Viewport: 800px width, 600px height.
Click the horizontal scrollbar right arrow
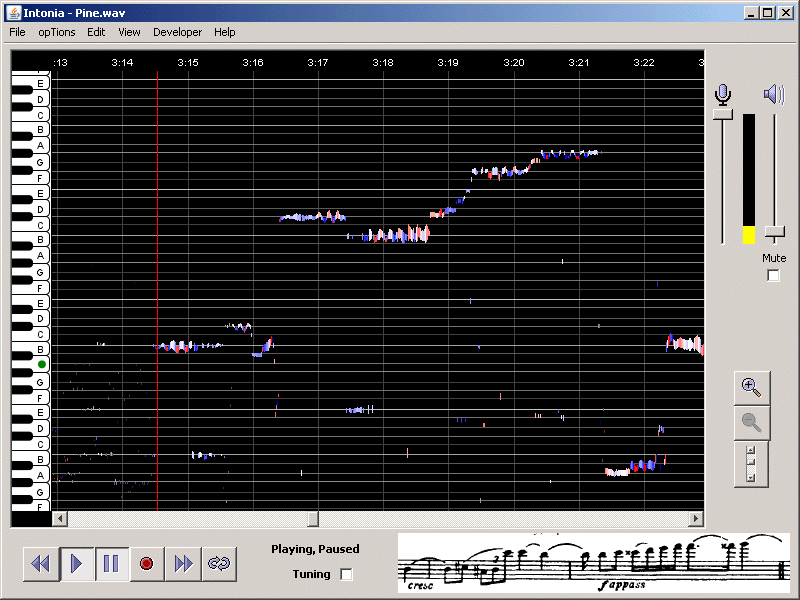[x=696, y=519]
